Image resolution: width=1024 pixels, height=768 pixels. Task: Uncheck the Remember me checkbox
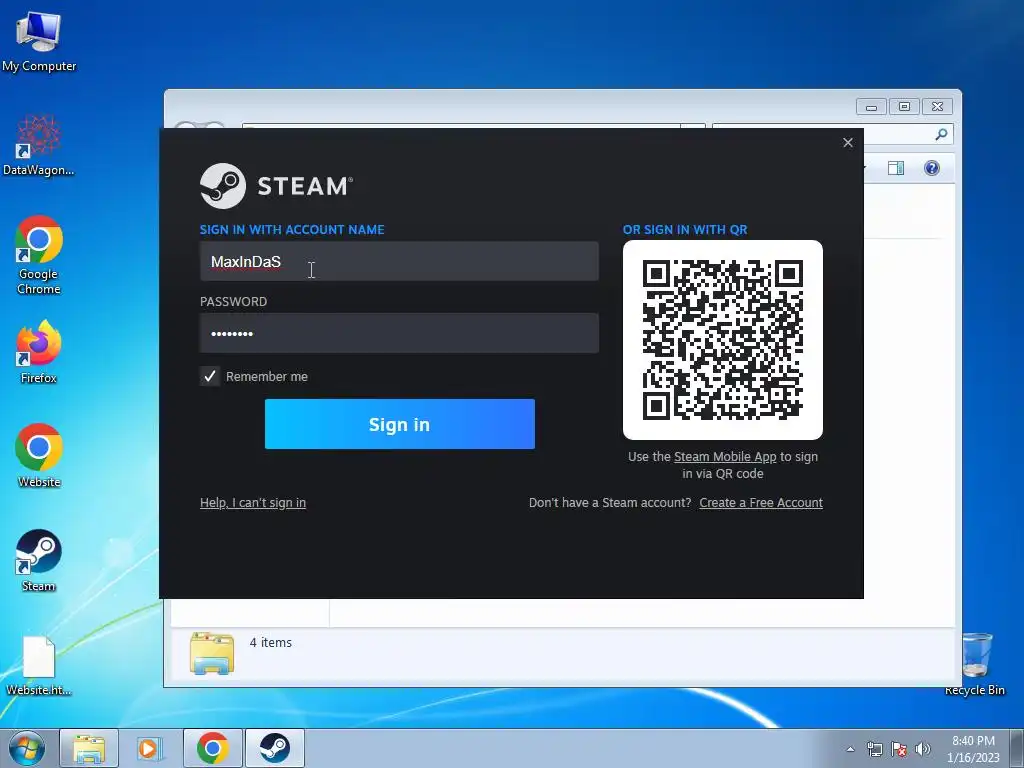pos(210,376)
